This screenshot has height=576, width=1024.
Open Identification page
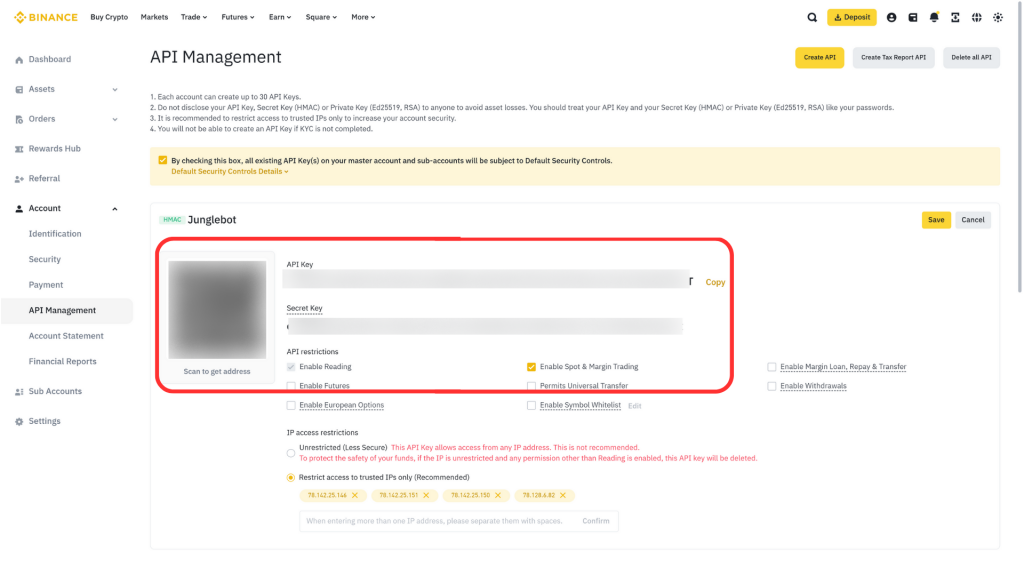point(55,234)
